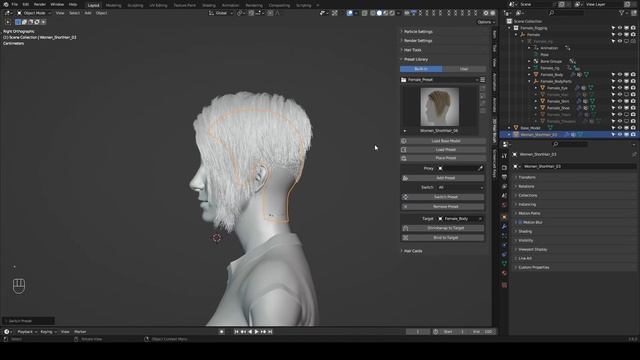The height and width of the screenshot is (360, 640).
Task: Expand the Viewport Display properties panel
Action: 533,249
